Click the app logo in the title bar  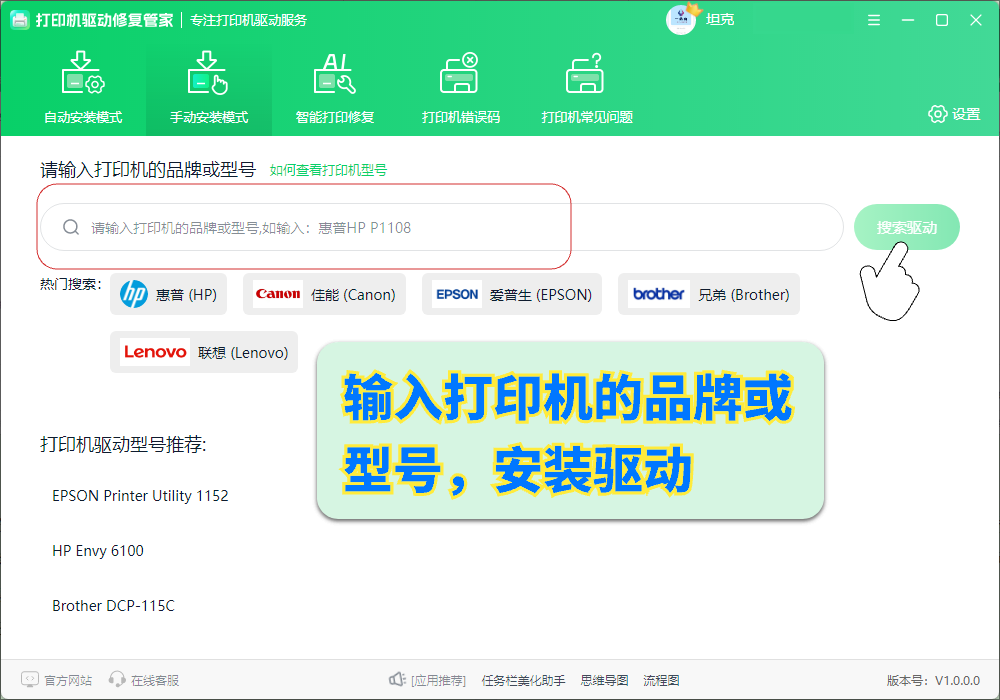click(x=20, y=20)
